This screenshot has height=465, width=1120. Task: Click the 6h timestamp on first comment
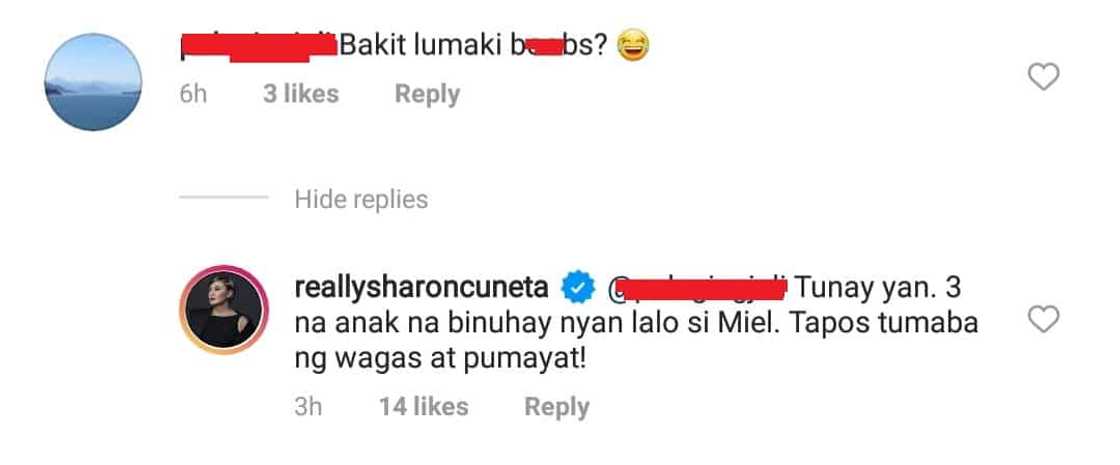[x=193, y=94]
